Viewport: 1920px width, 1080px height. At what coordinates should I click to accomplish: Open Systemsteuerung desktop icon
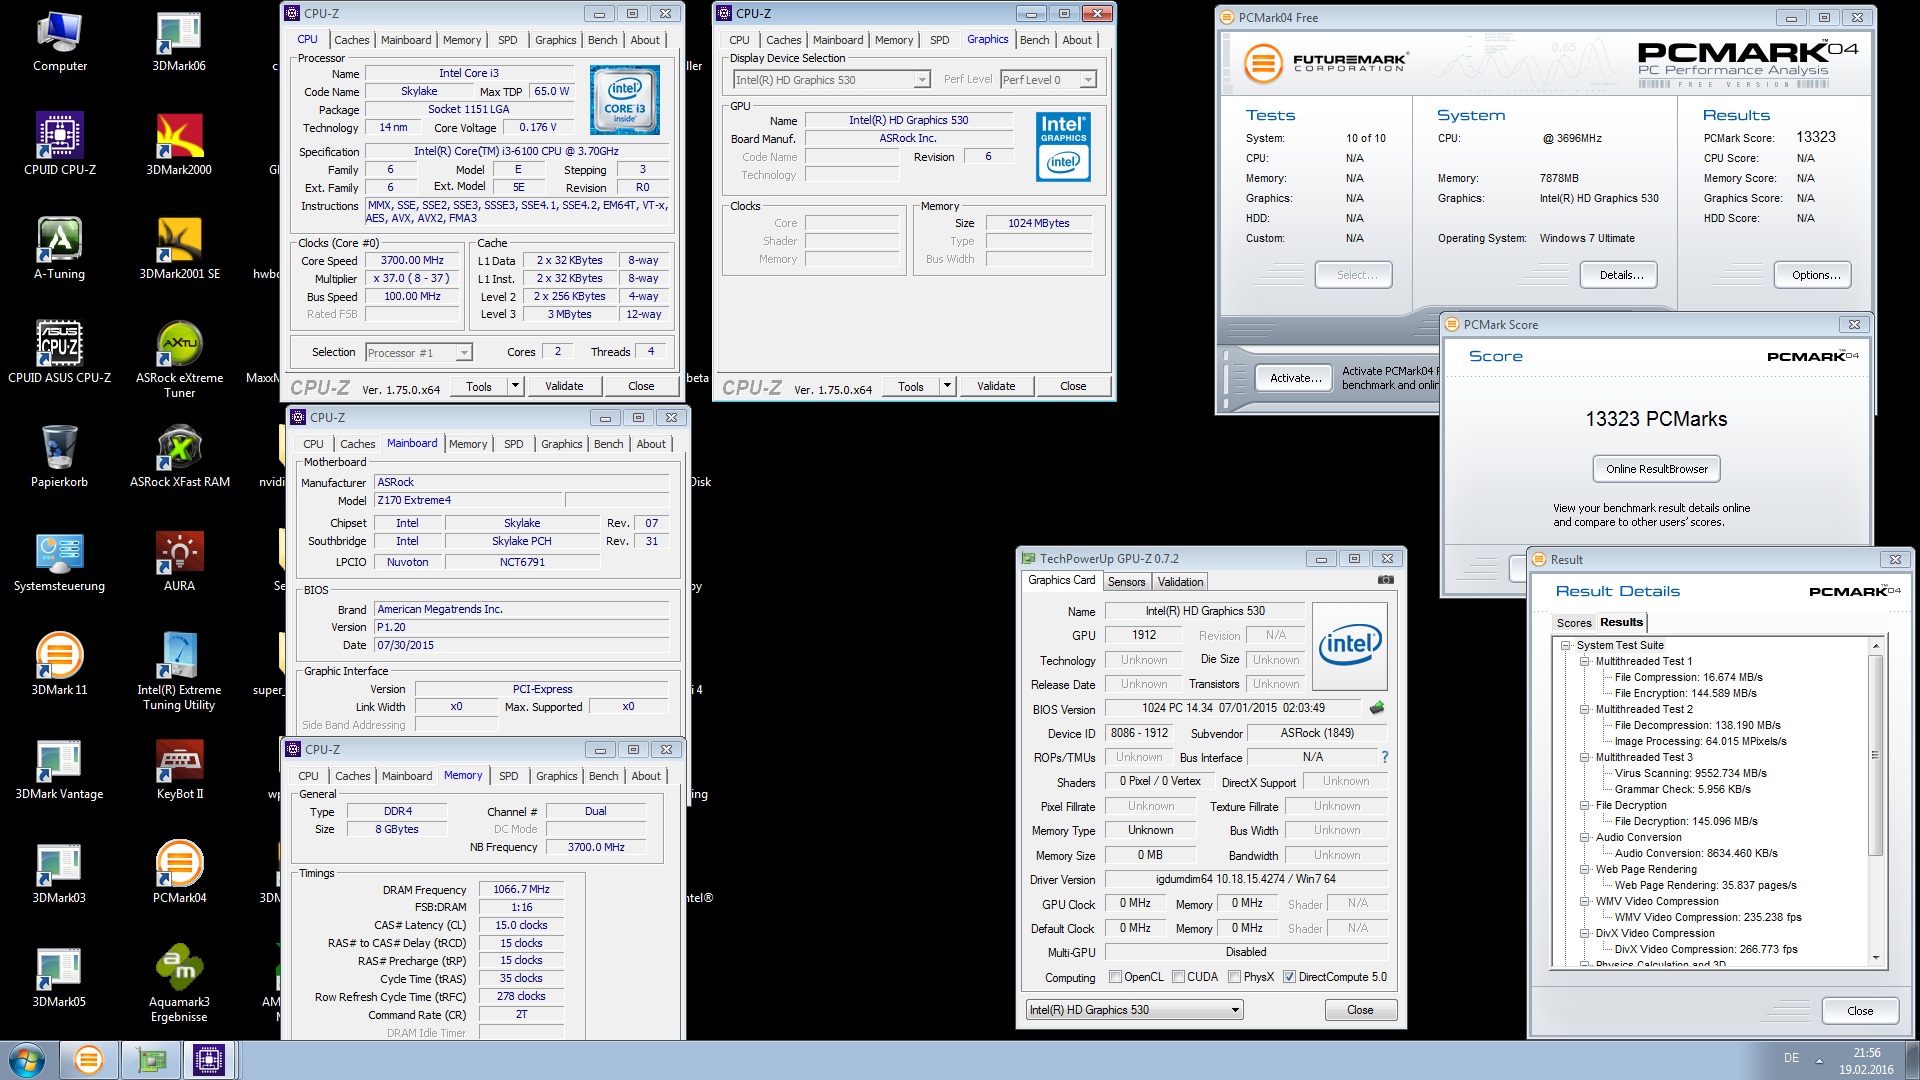(x=60, y=562)
